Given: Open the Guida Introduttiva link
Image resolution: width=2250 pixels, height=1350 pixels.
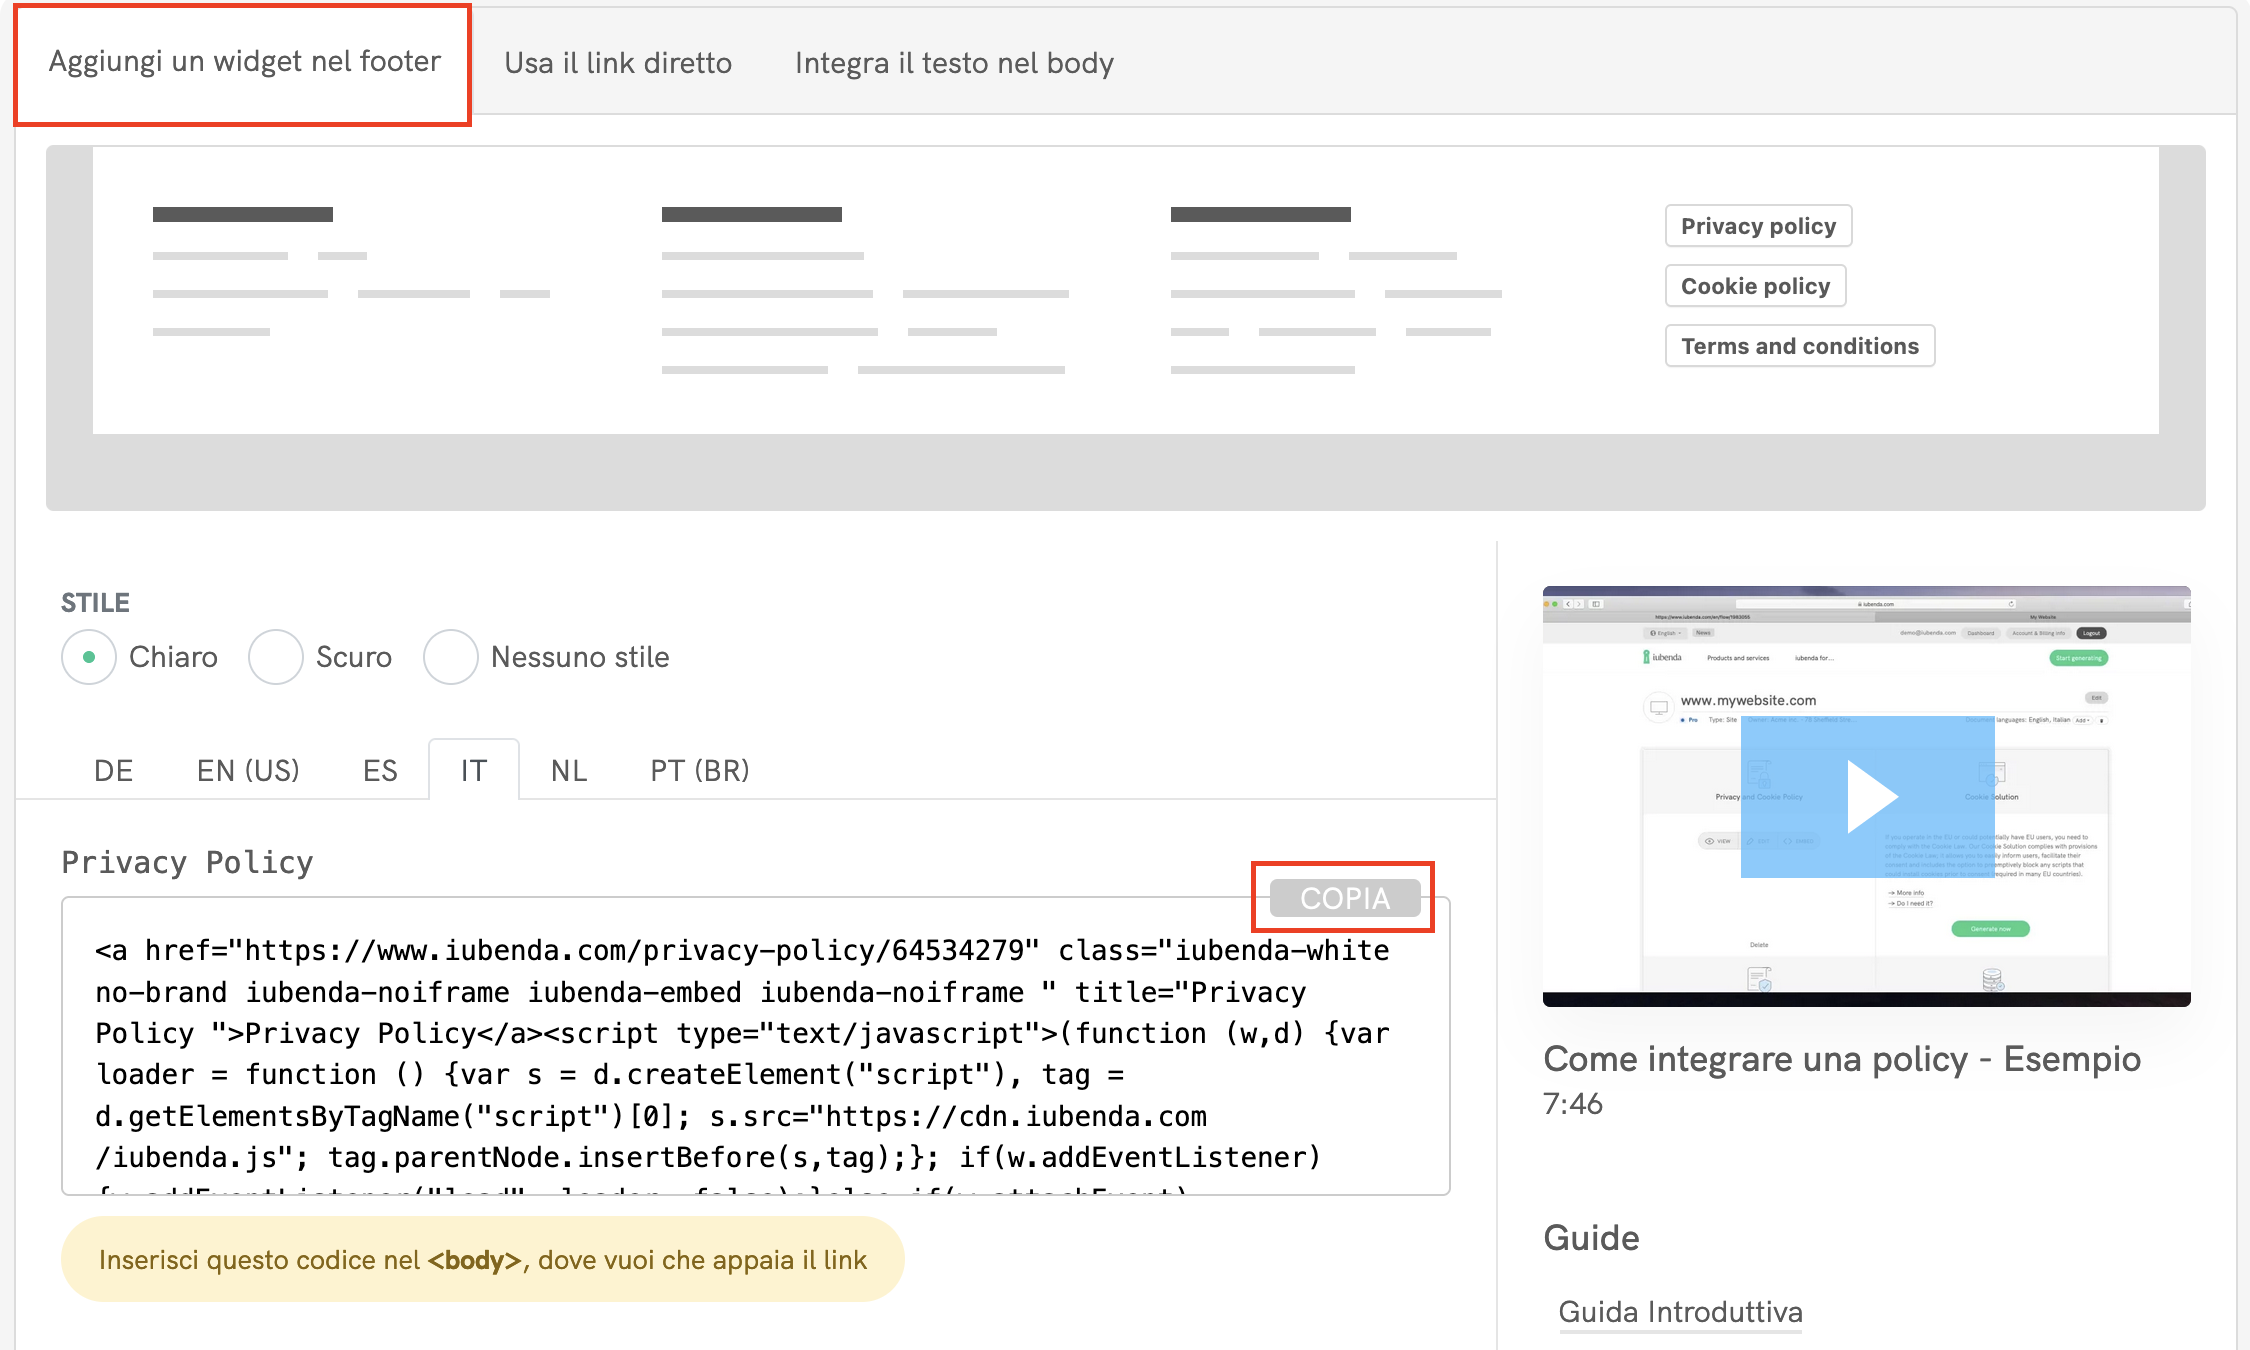Looking at the screenshot, I should pyautogui.click(x=1680, y=1312).
